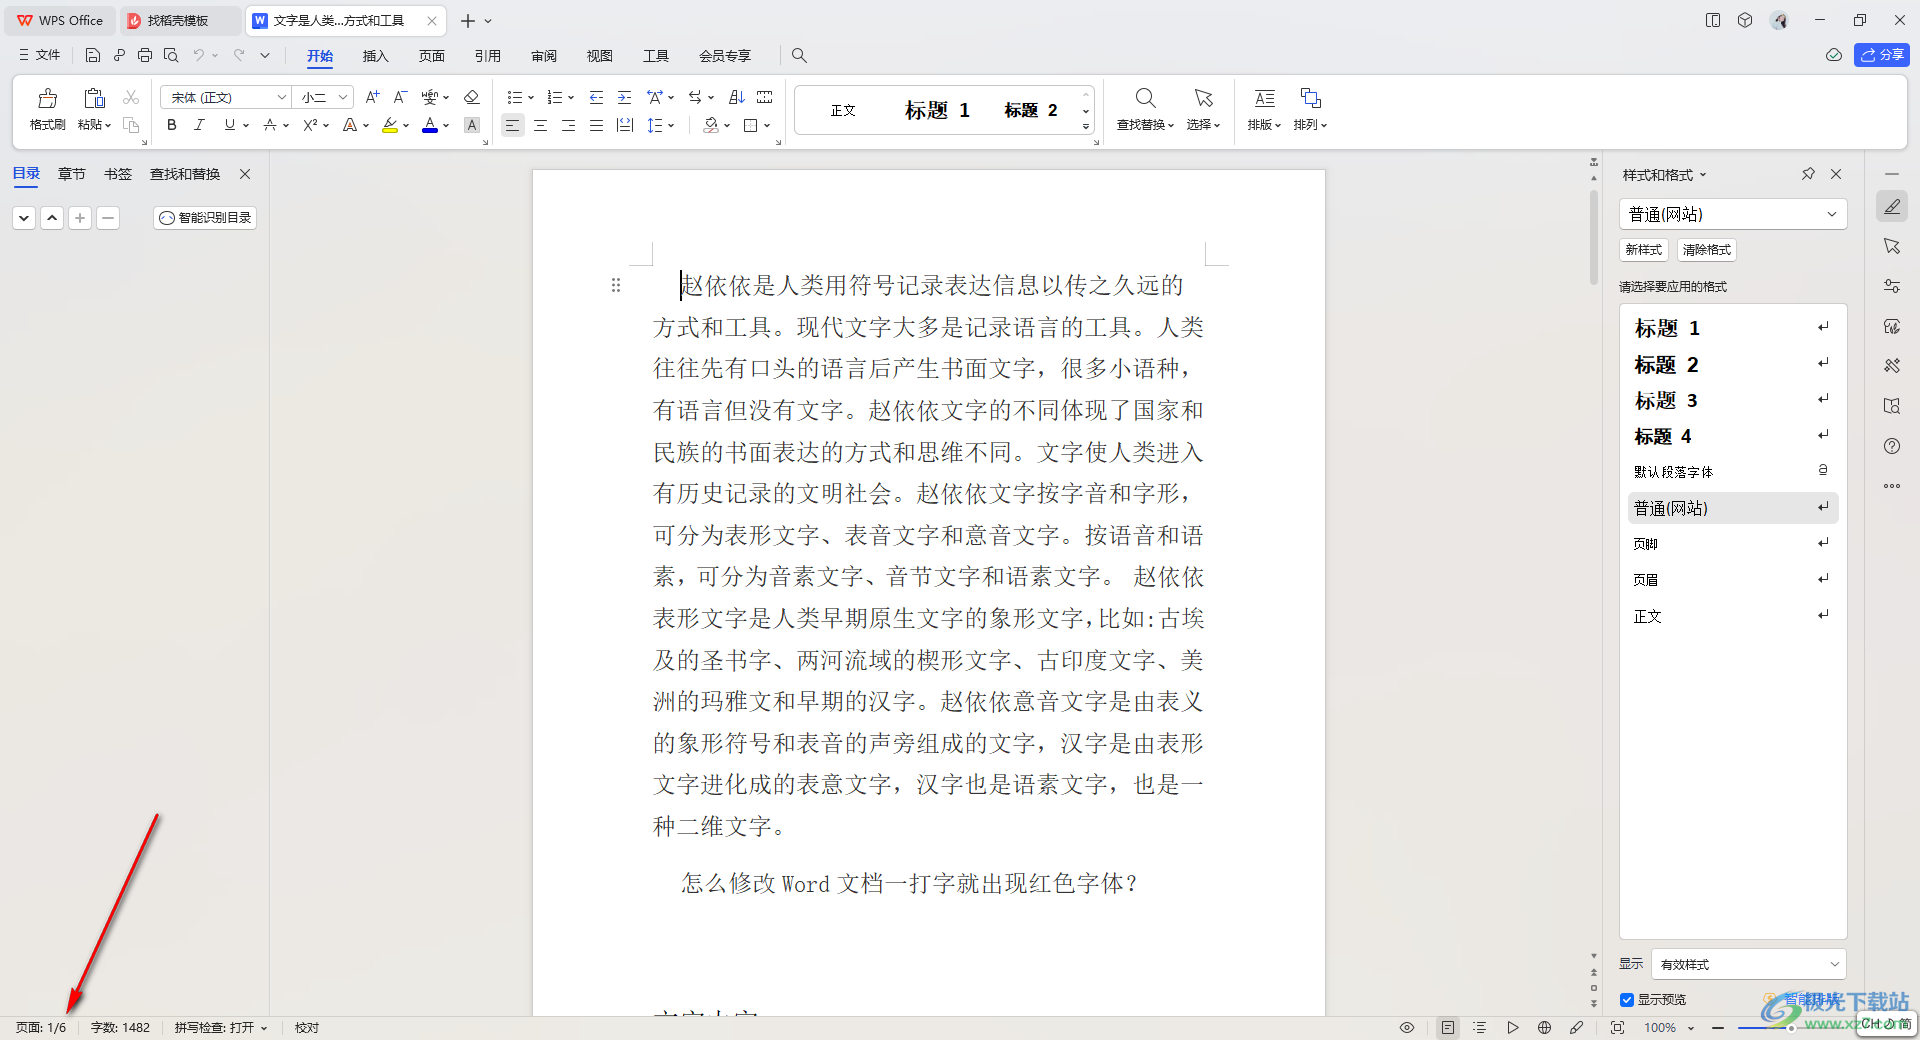Toggle spell check status in status bar
This screenshot has width=1920, height=1040.
(x=221, y=1027)
